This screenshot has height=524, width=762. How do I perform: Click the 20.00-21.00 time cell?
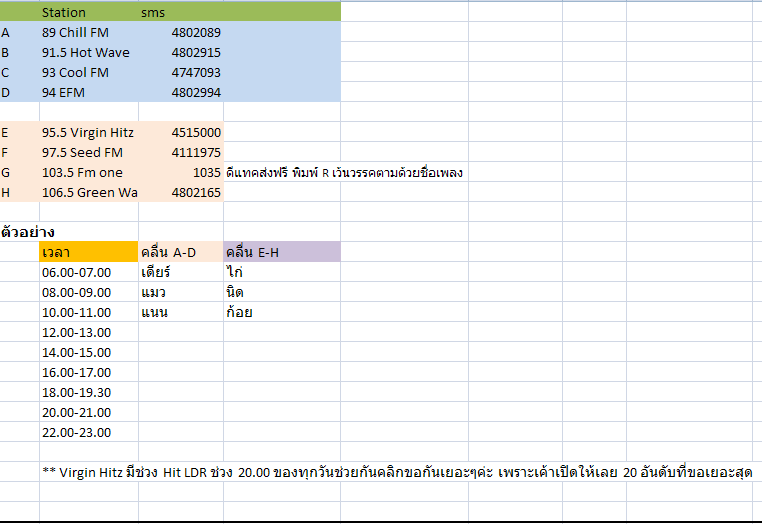pyautogui.click(x=89, y=412)
